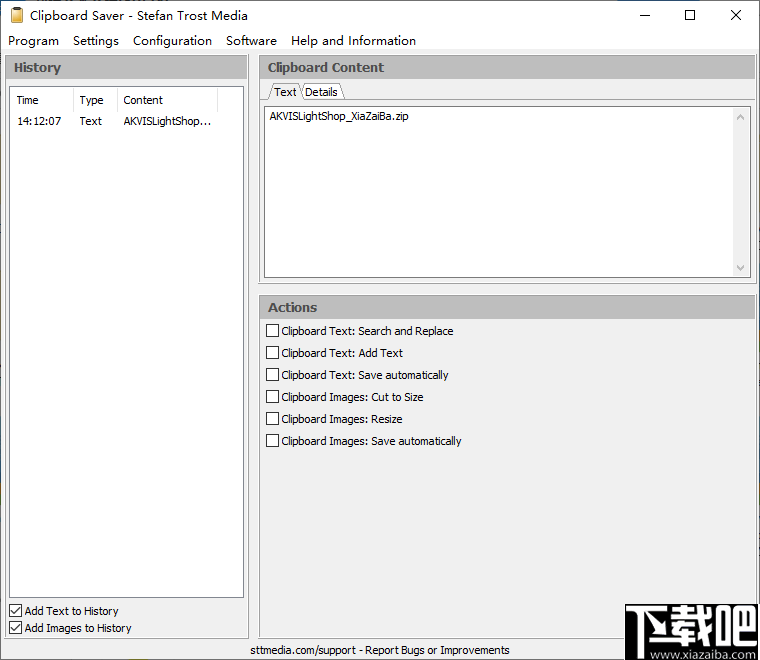Sort history by Content column header
760x660 pixels.
click(x=168, y=100)
